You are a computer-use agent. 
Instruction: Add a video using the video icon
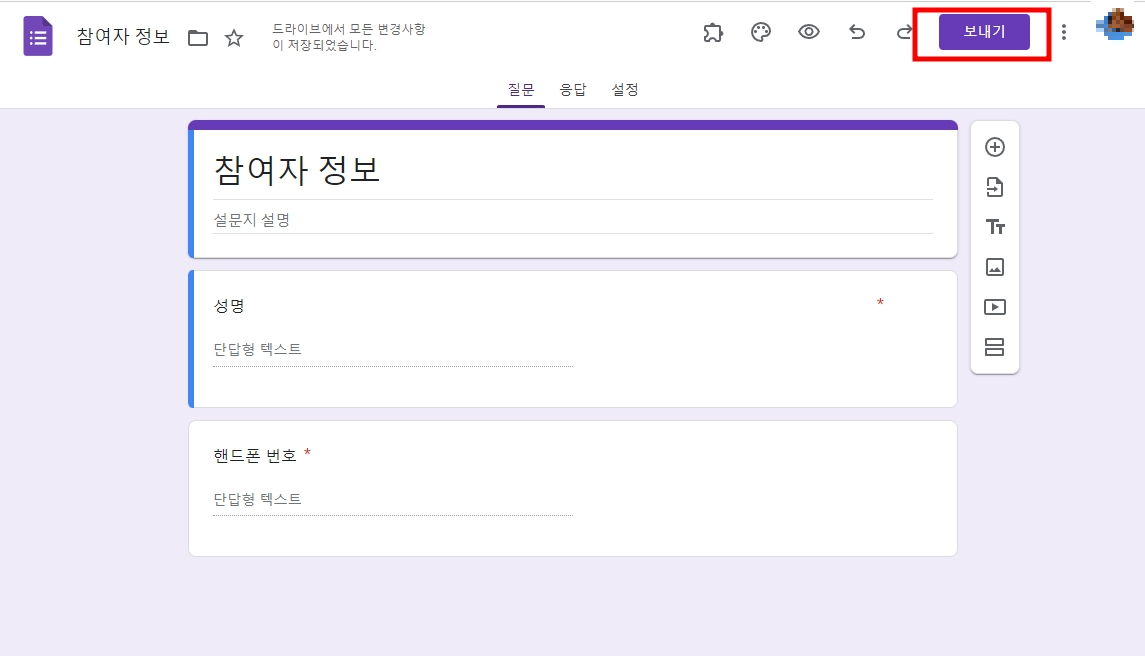(995, 307)
